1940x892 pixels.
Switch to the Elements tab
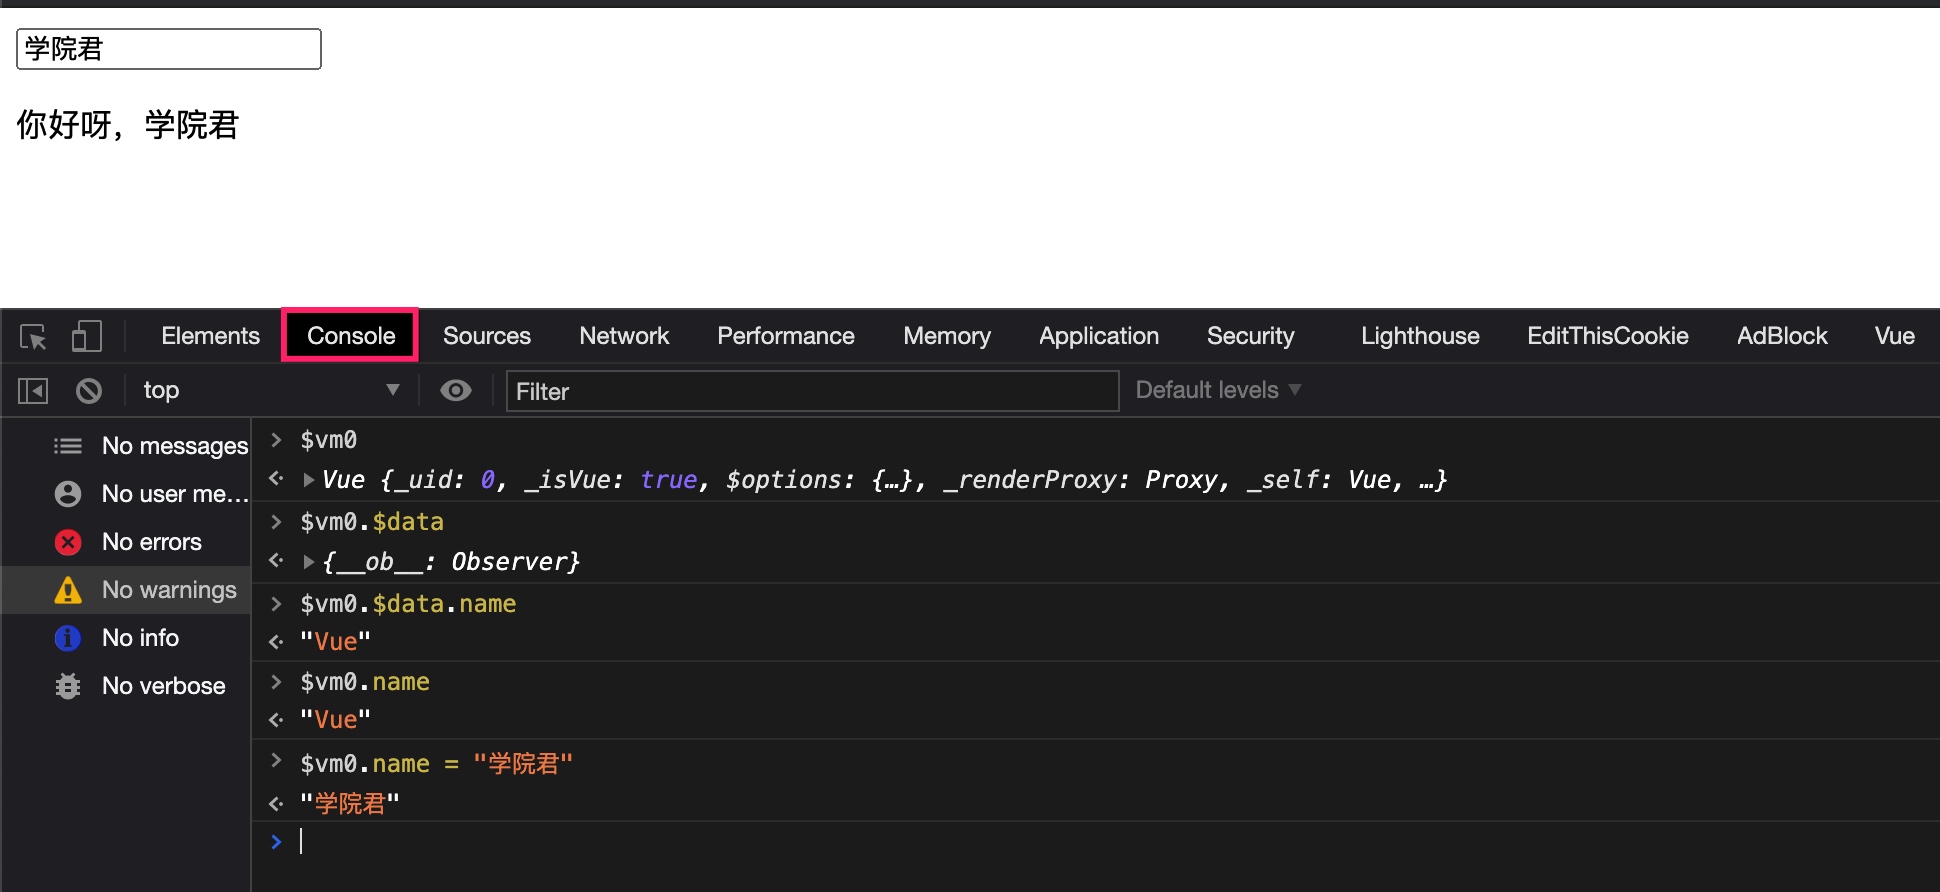(210, 336)
